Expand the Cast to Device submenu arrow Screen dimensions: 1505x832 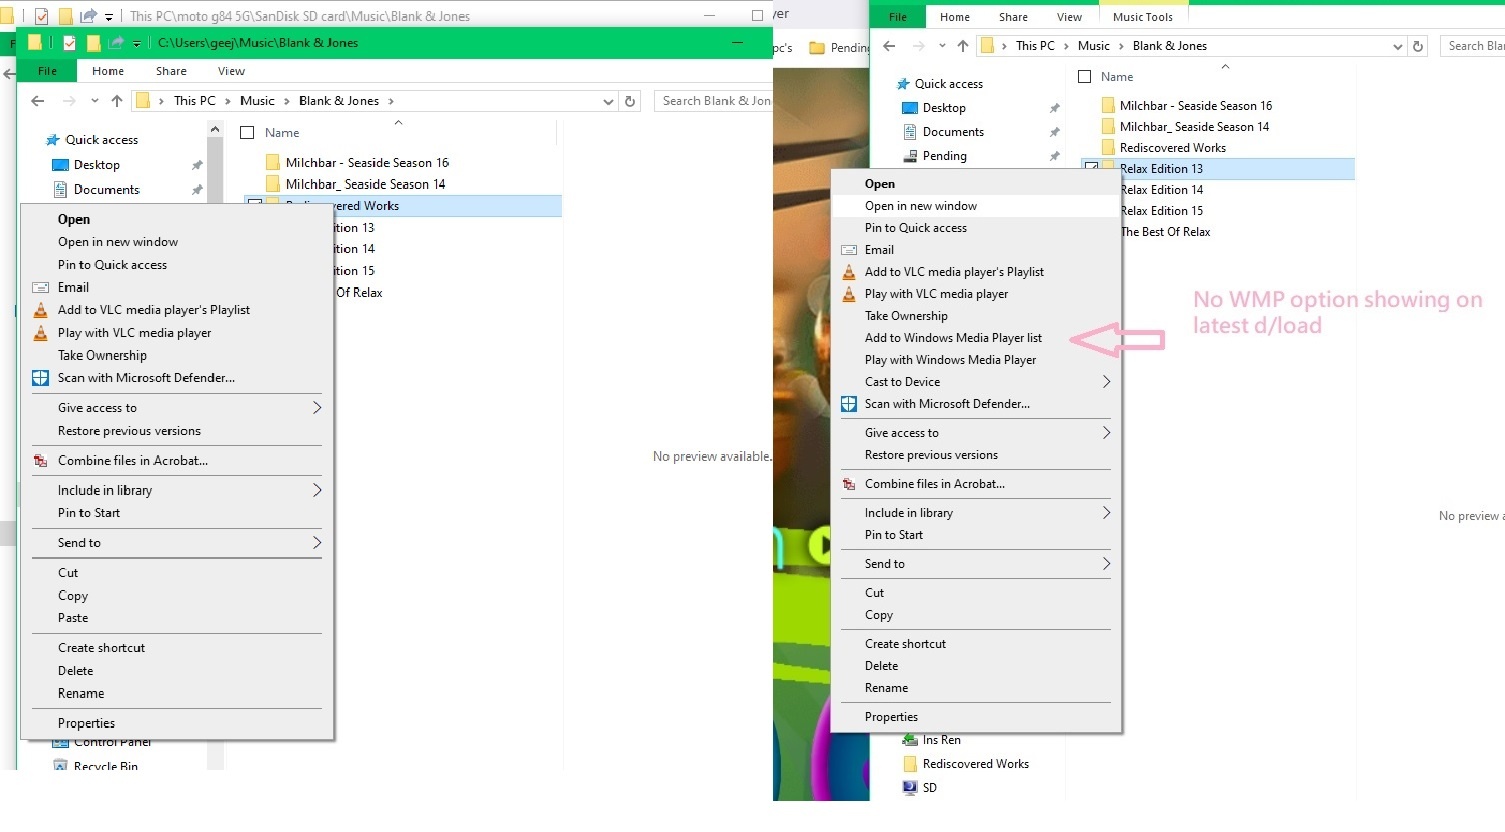click(1106, 382)
